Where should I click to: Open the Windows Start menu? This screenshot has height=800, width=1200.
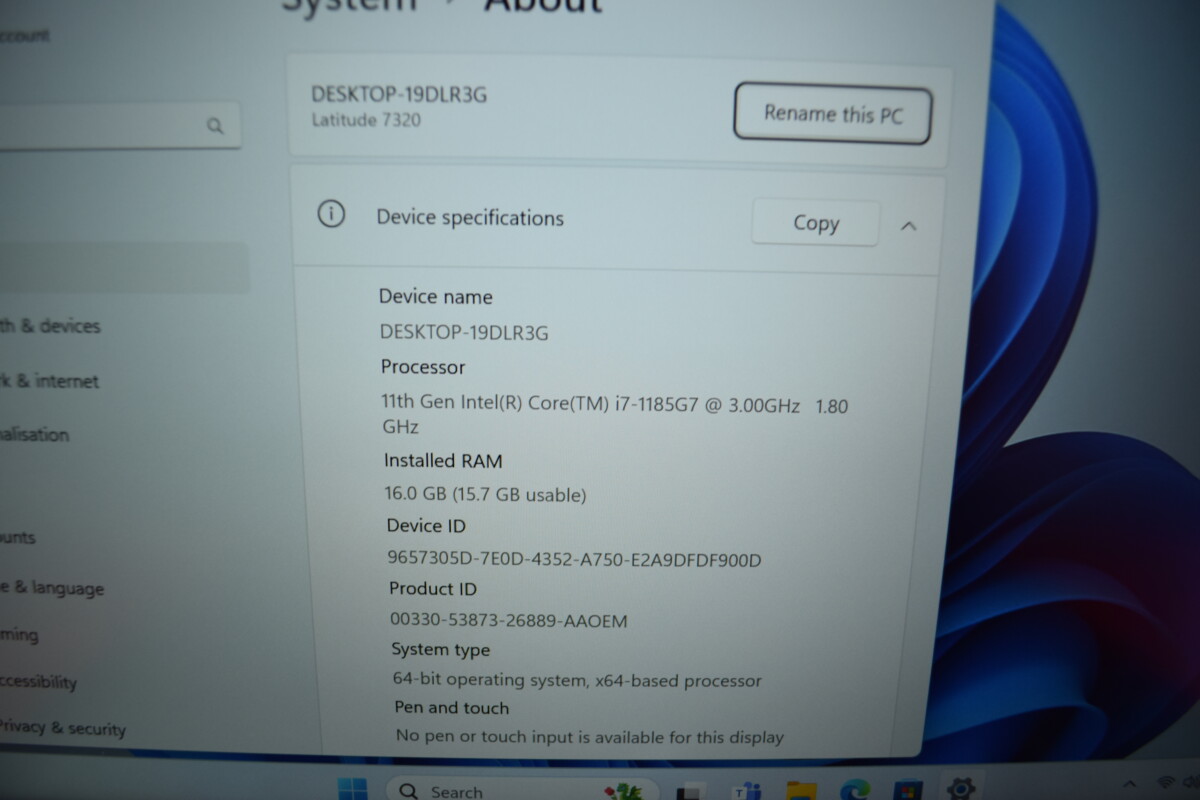point(352,790)
